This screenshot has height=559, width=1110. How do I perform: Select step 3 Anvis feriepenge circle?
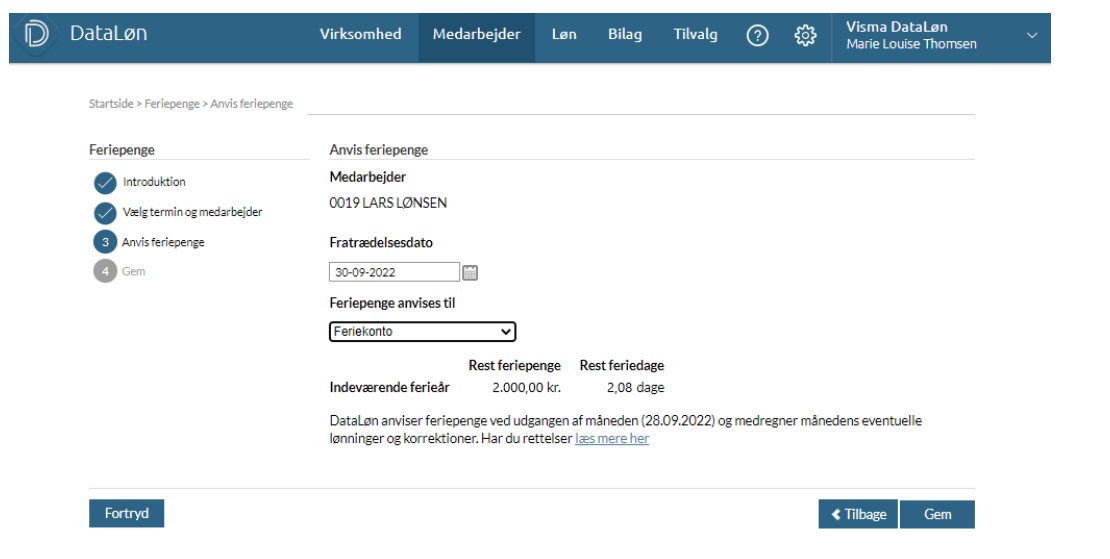105,242
